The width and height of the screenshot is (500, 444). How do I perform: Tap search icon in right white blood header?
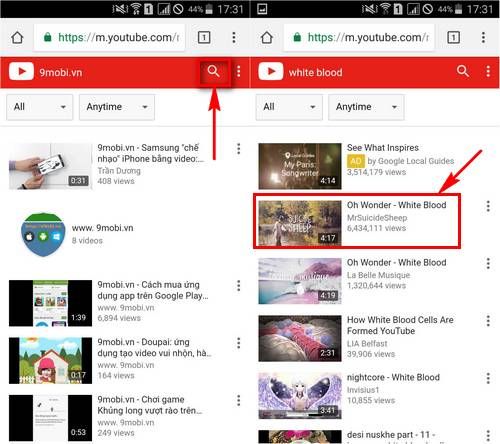(x=463, y=71)
